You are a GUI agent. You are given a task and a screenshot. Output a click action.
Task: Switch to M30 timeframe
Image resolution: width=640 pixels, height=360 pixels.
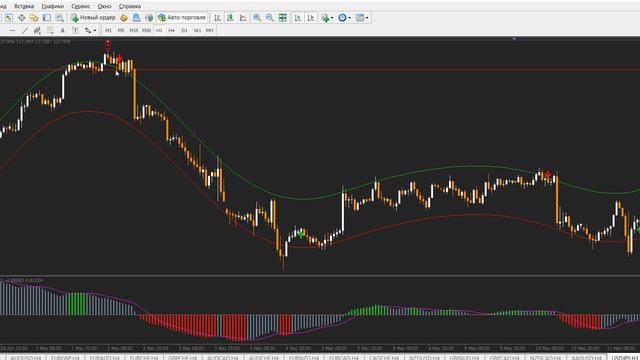[147, 30]
